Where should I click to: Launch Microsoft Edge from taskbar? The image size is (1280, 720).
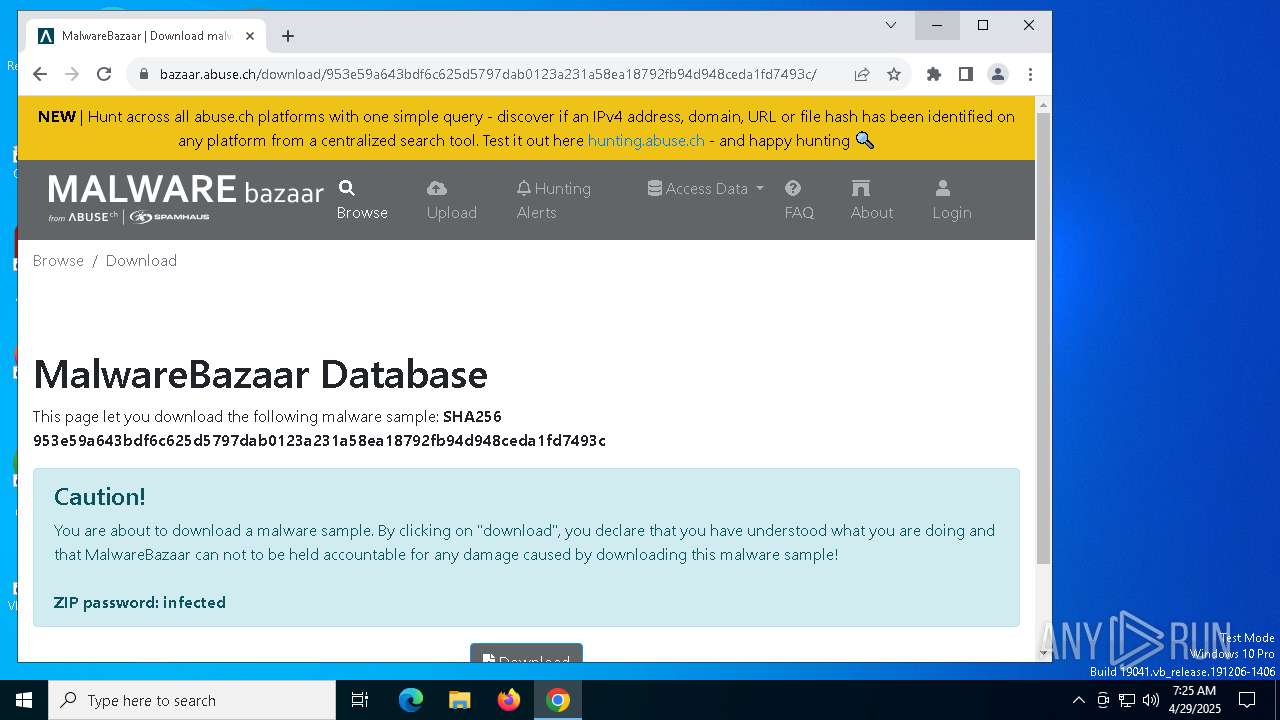coord(411,700)
